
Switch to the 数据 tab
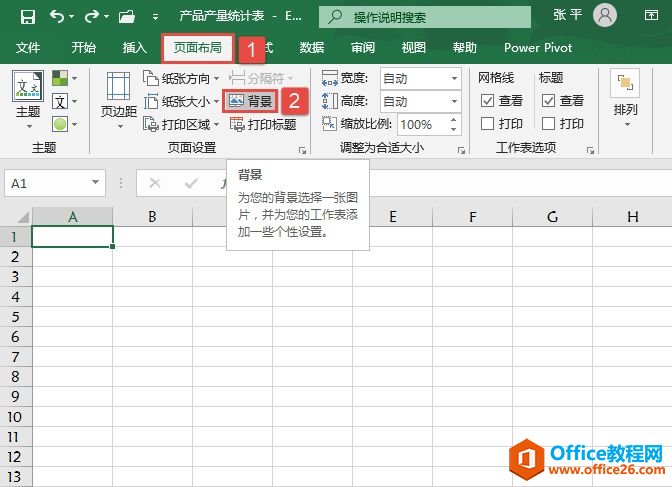pos(312,48)
